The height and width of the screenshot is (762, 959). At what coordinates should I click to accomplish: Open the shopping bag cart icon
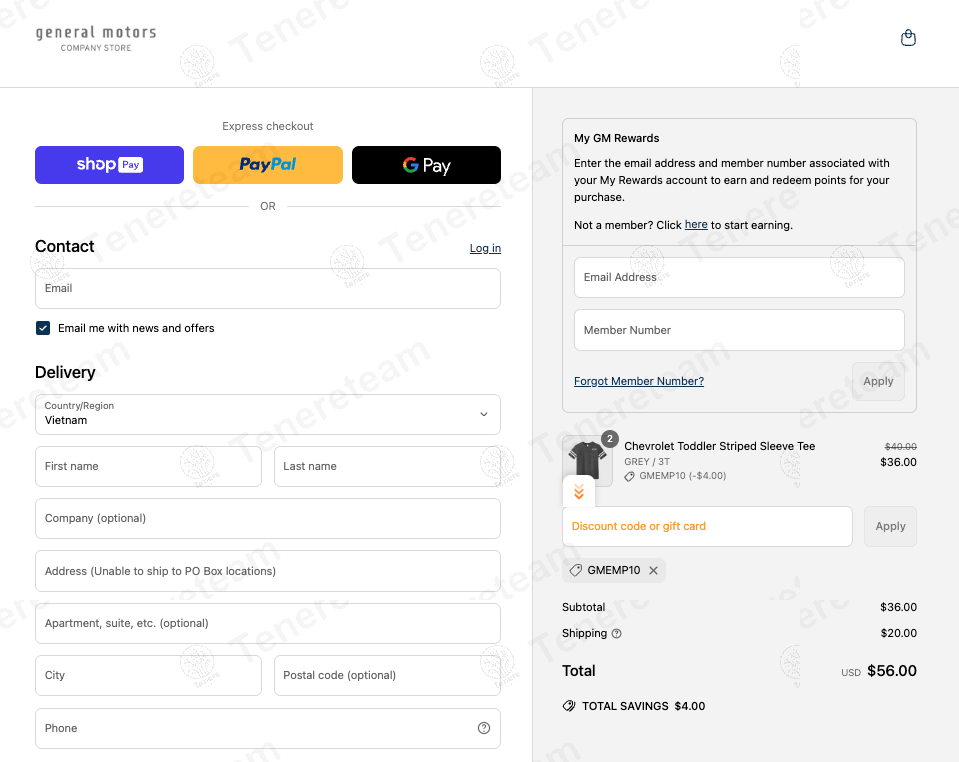pyautogui.click(x=908, y=37)
